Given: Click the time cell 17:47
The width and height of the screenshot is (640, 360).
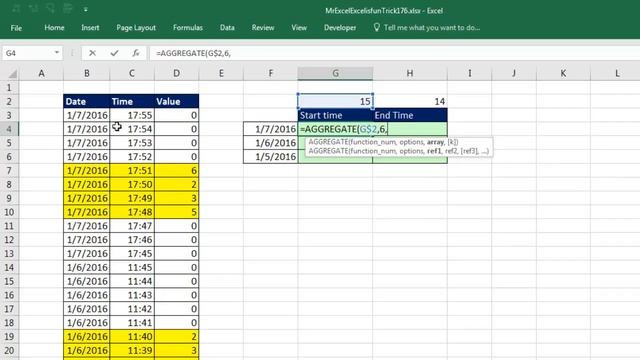Looking at the screenshot, I should [132, 226].
